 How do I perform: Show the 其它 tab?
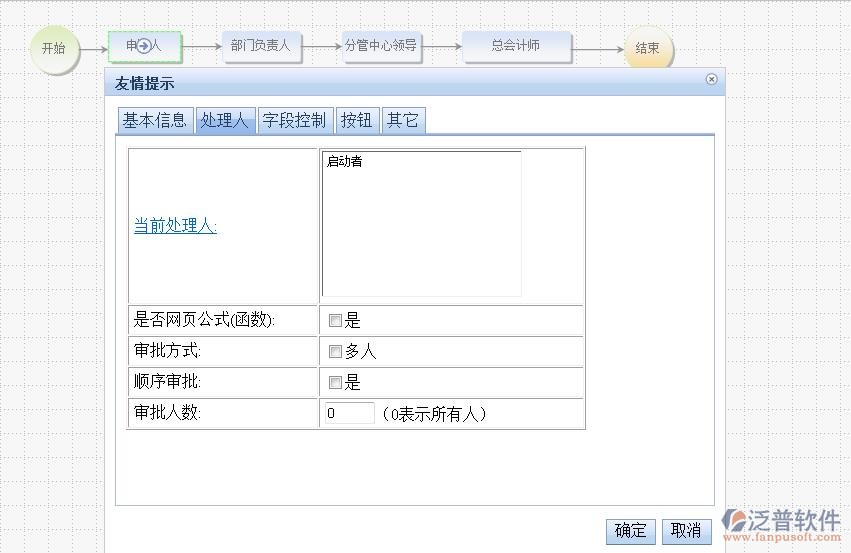(403, 121)
